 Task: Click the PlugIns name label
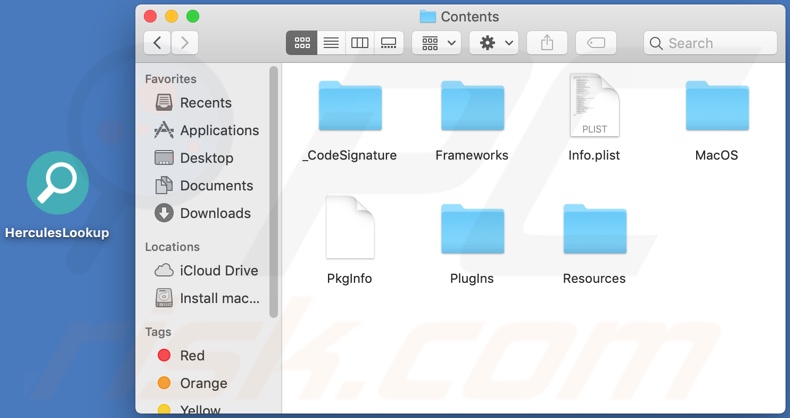(x=472, y=278)
